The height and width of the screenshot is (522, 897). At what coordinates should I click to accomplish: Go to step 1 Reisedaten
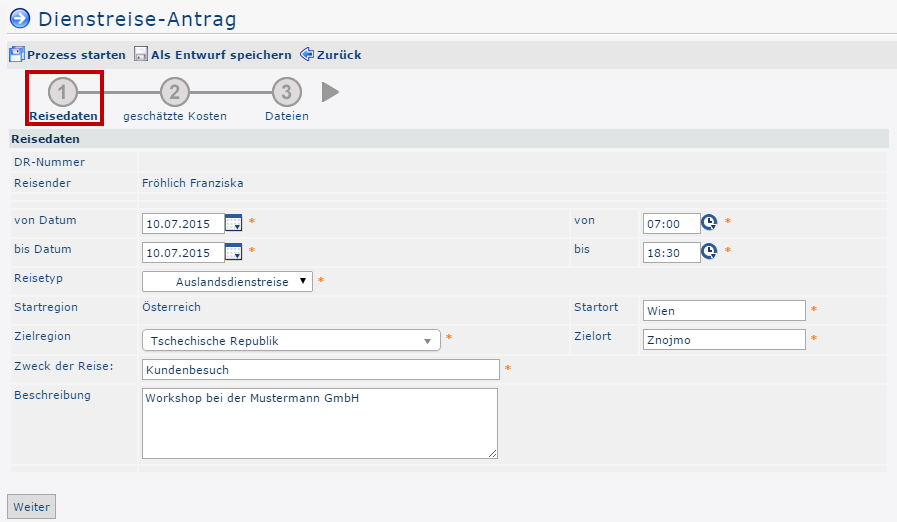63,93
